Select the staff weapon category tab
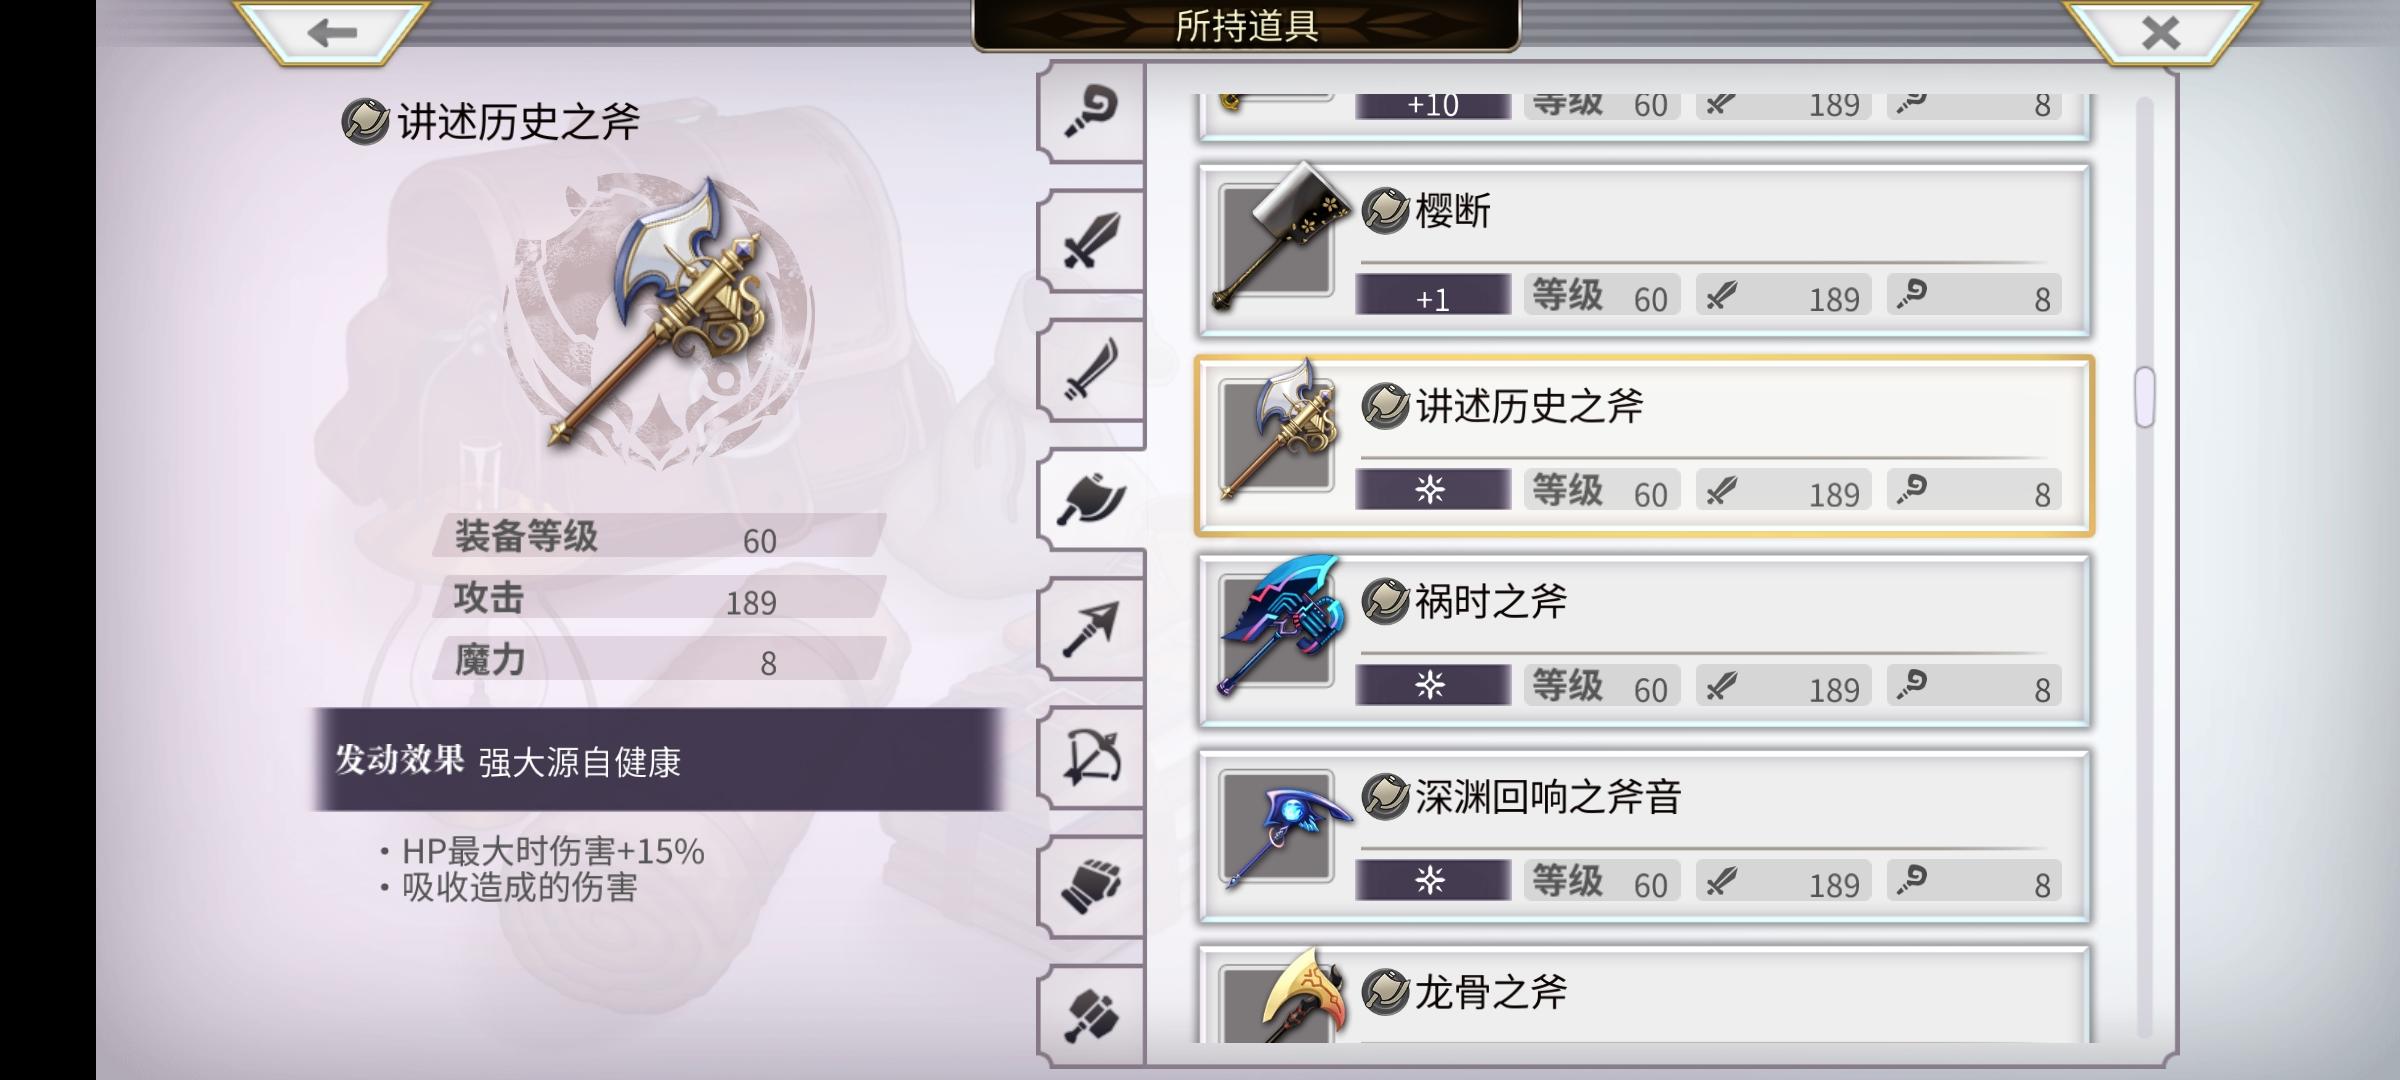The width and height of the screenshot is (2400, 1080). click(x=1091, y=112)
